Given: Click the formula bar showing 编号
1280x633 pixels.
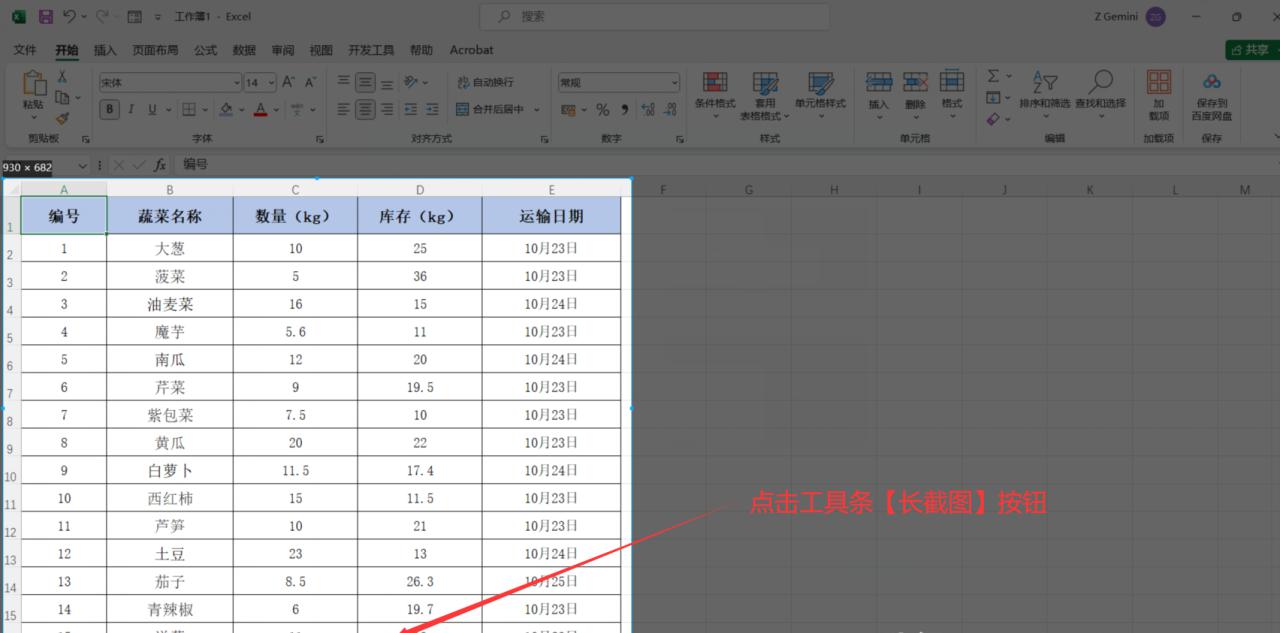Looking at the screenshot, I should coord(725,165).
